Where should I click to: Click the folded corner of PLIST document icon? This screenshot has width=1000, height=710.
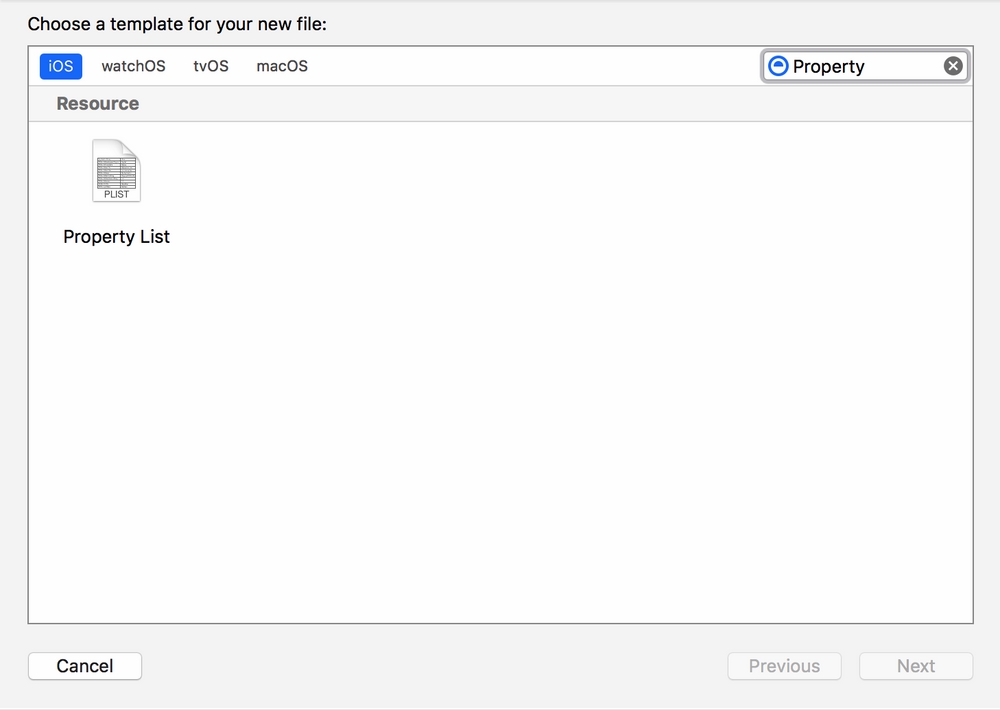point(132,148)
